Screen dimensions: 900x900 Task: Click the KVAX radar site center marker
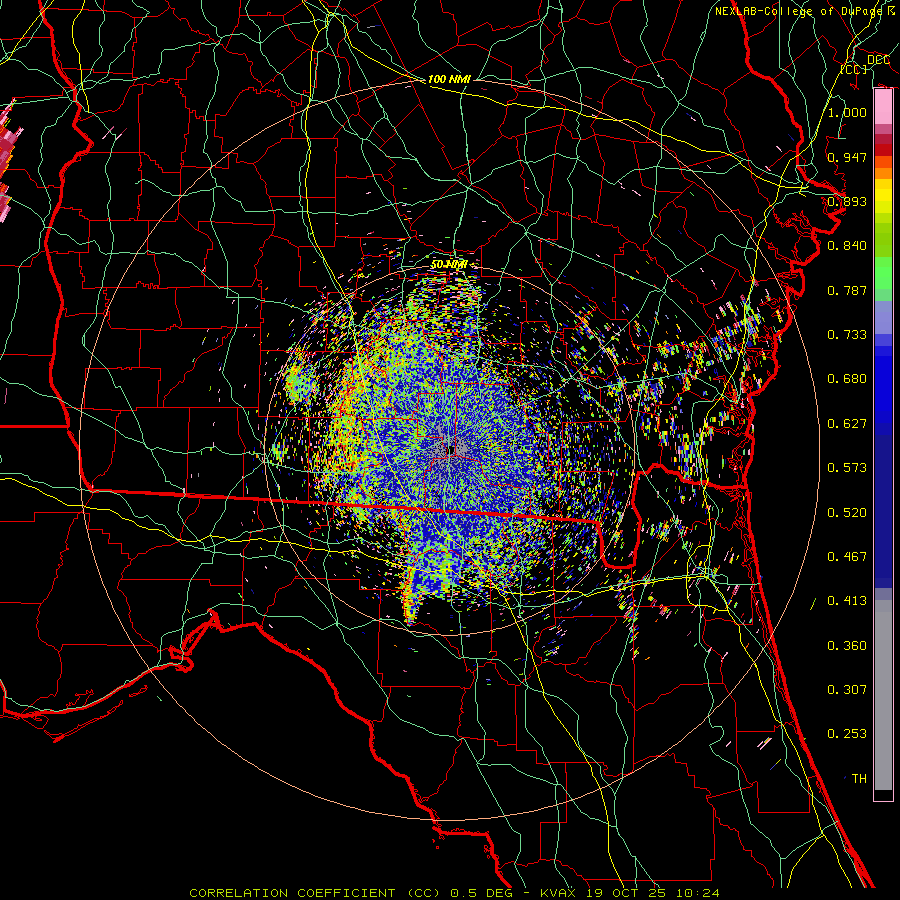tap(452, 451)
